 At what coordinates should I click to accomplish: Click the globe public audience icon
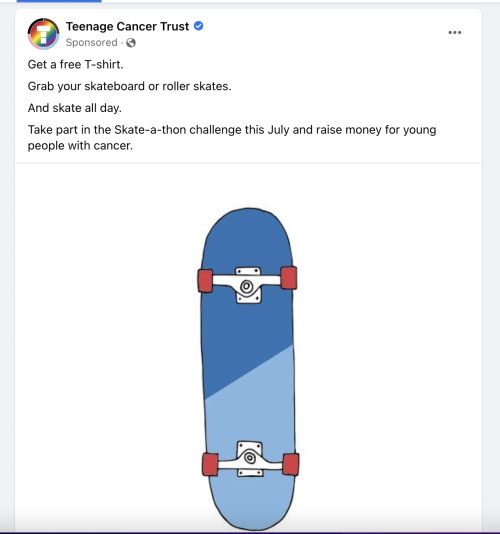131,43
